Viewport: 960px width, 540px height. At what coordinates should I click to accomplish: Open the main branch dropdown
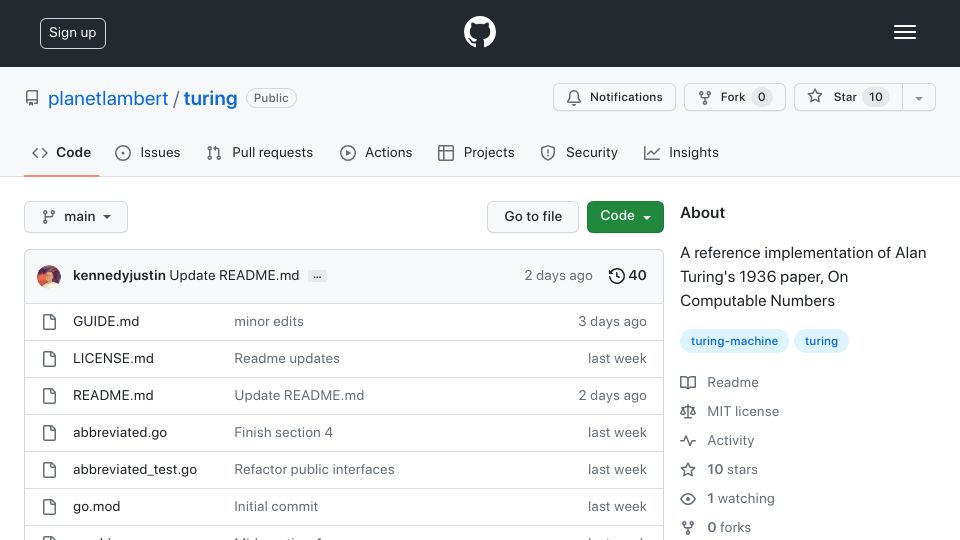[x=76, y=217]
